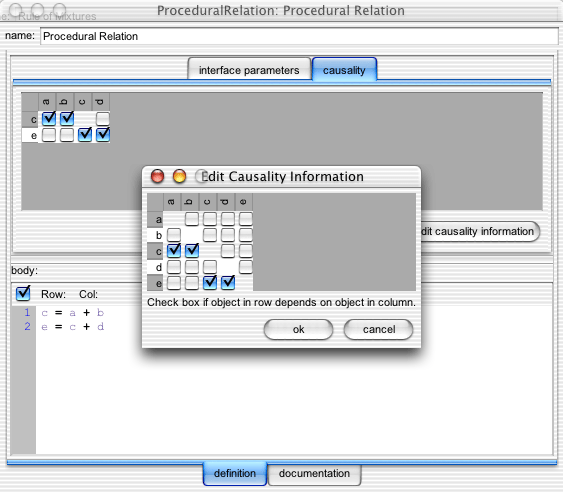Image resolution: width=563 pixels, height=492 pixels.
Task: Uncheck the Row Col checkbox in body
Action: pos(23,293)
